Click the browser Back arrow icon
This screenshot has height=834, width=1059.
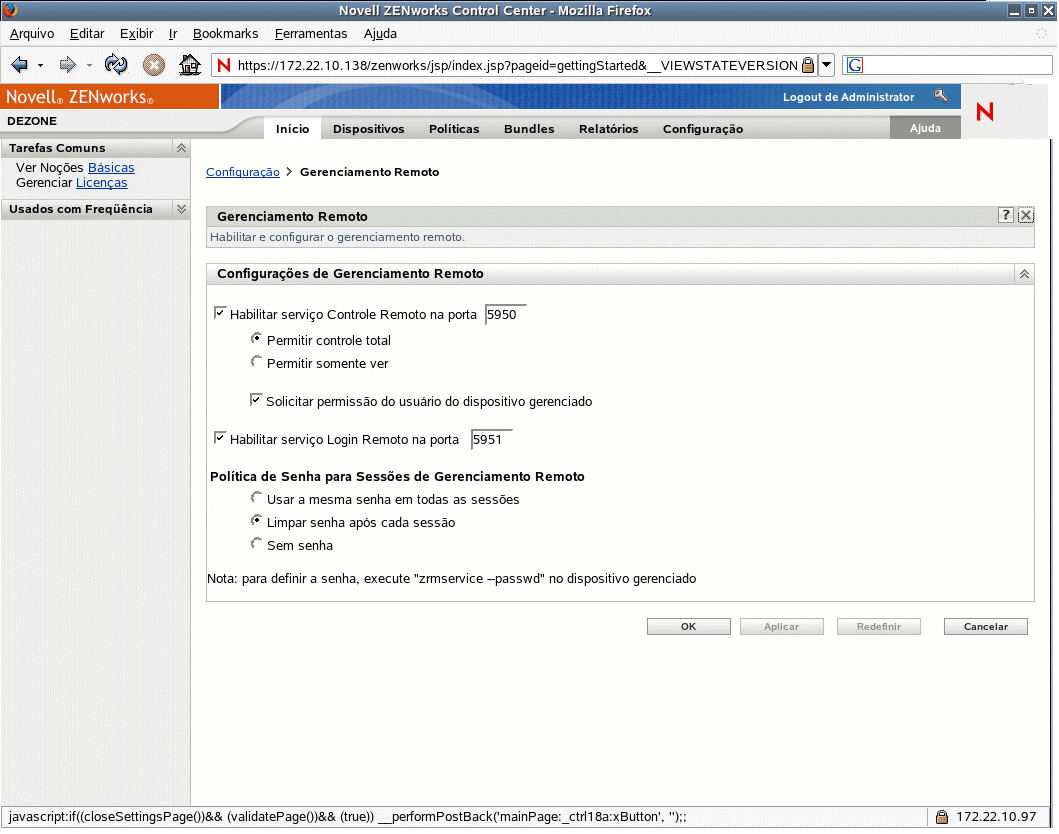20,65
